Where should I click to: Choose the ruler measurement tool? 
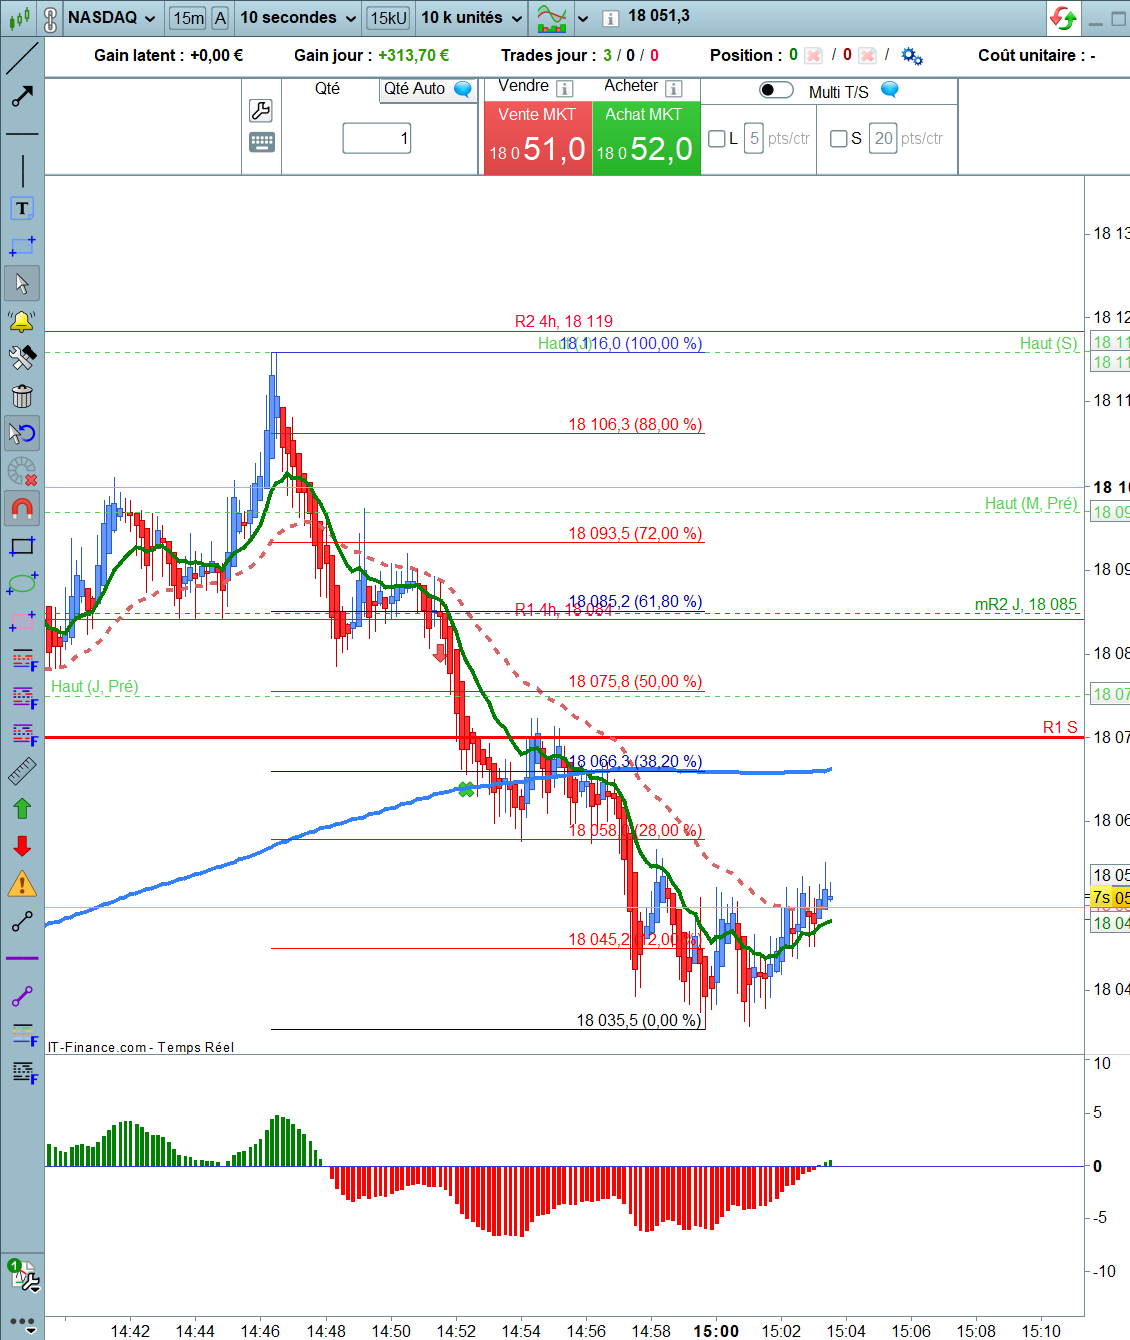[22, 771]
